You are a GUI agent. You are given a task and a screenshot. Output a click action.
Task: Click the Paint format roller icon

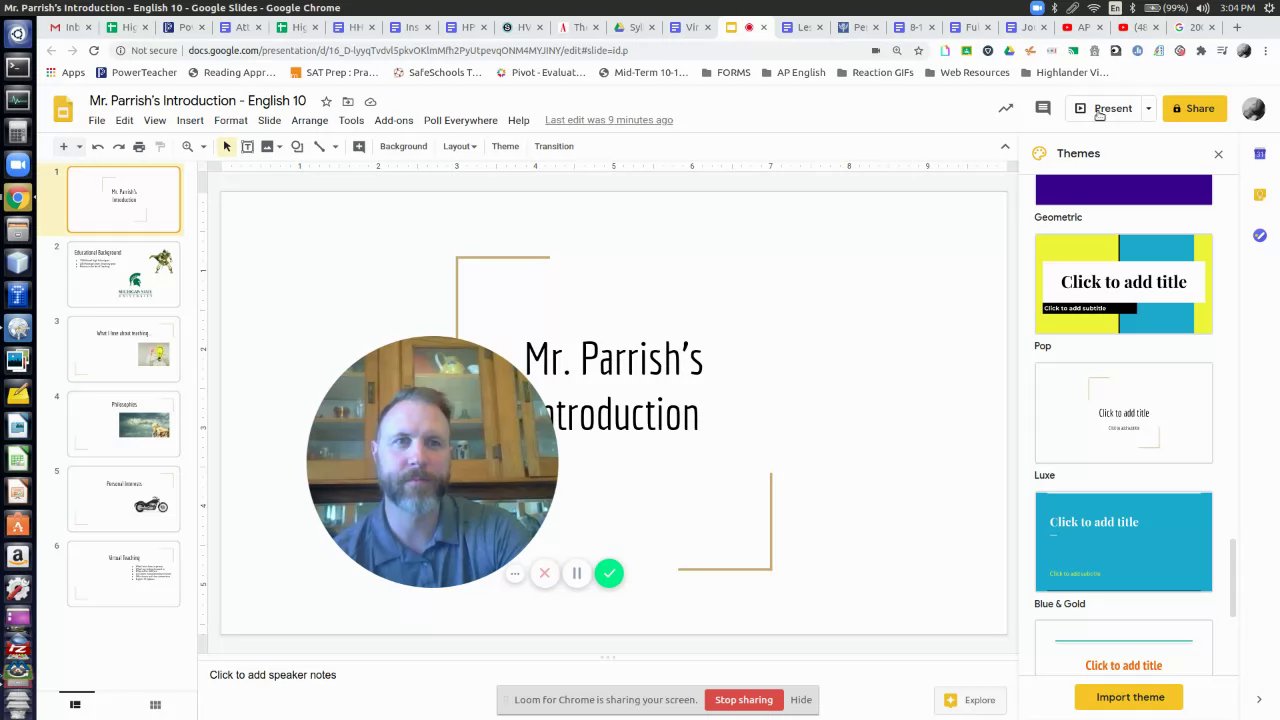click(159, 147)
